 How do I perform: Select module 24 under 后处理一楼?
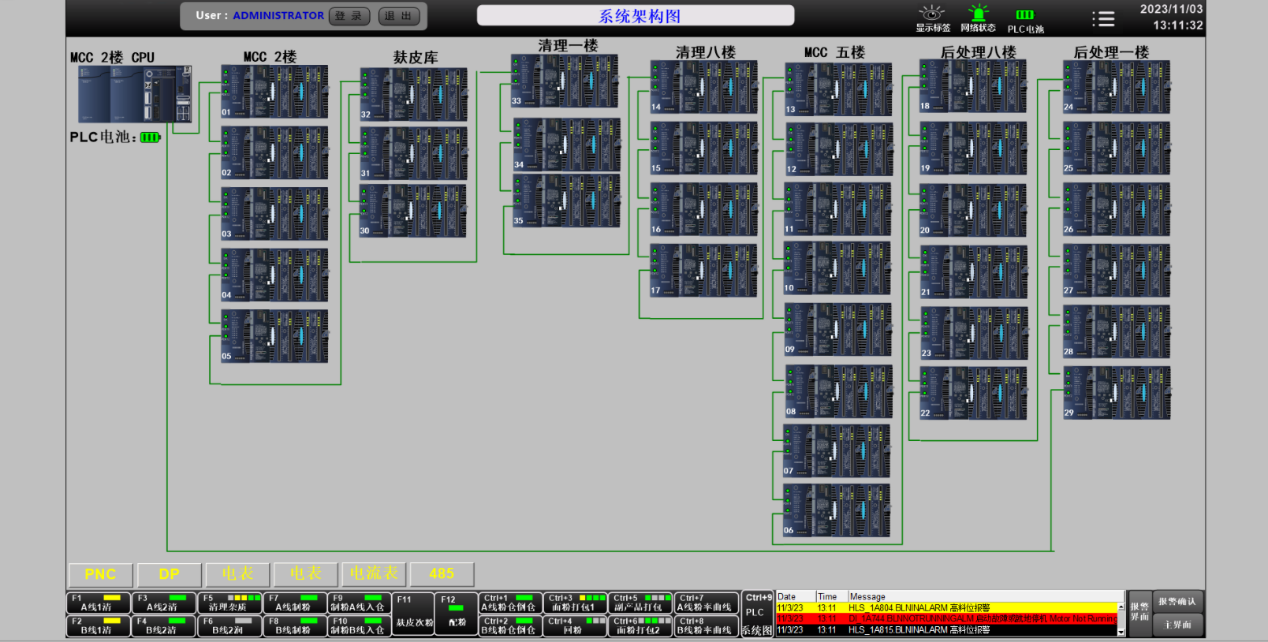pyautogui.click(x=1116, y=86)
